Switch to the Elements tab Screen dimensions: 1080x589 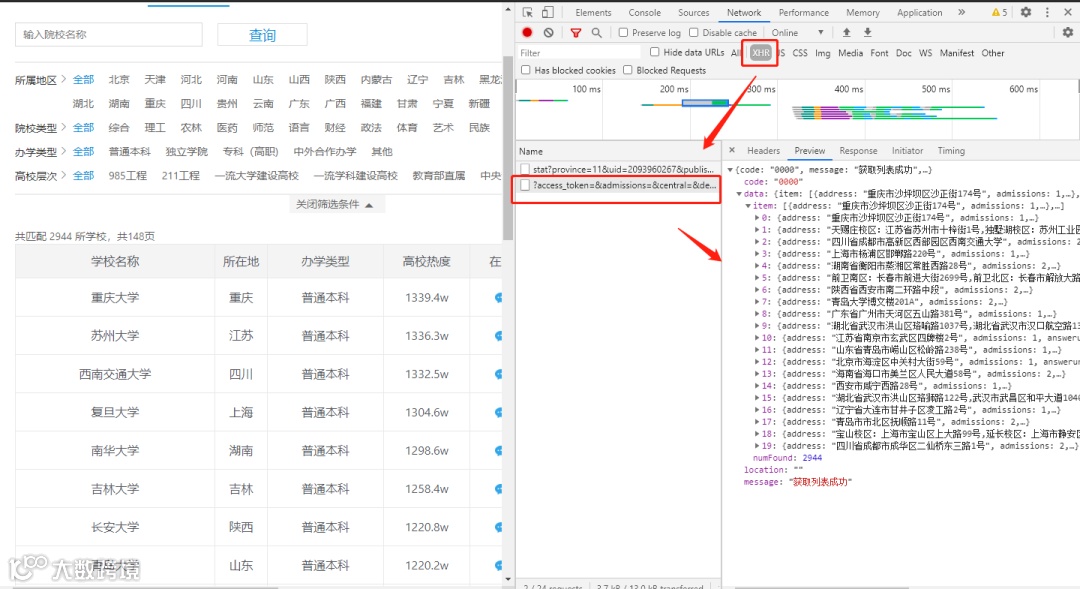(593, 12)
